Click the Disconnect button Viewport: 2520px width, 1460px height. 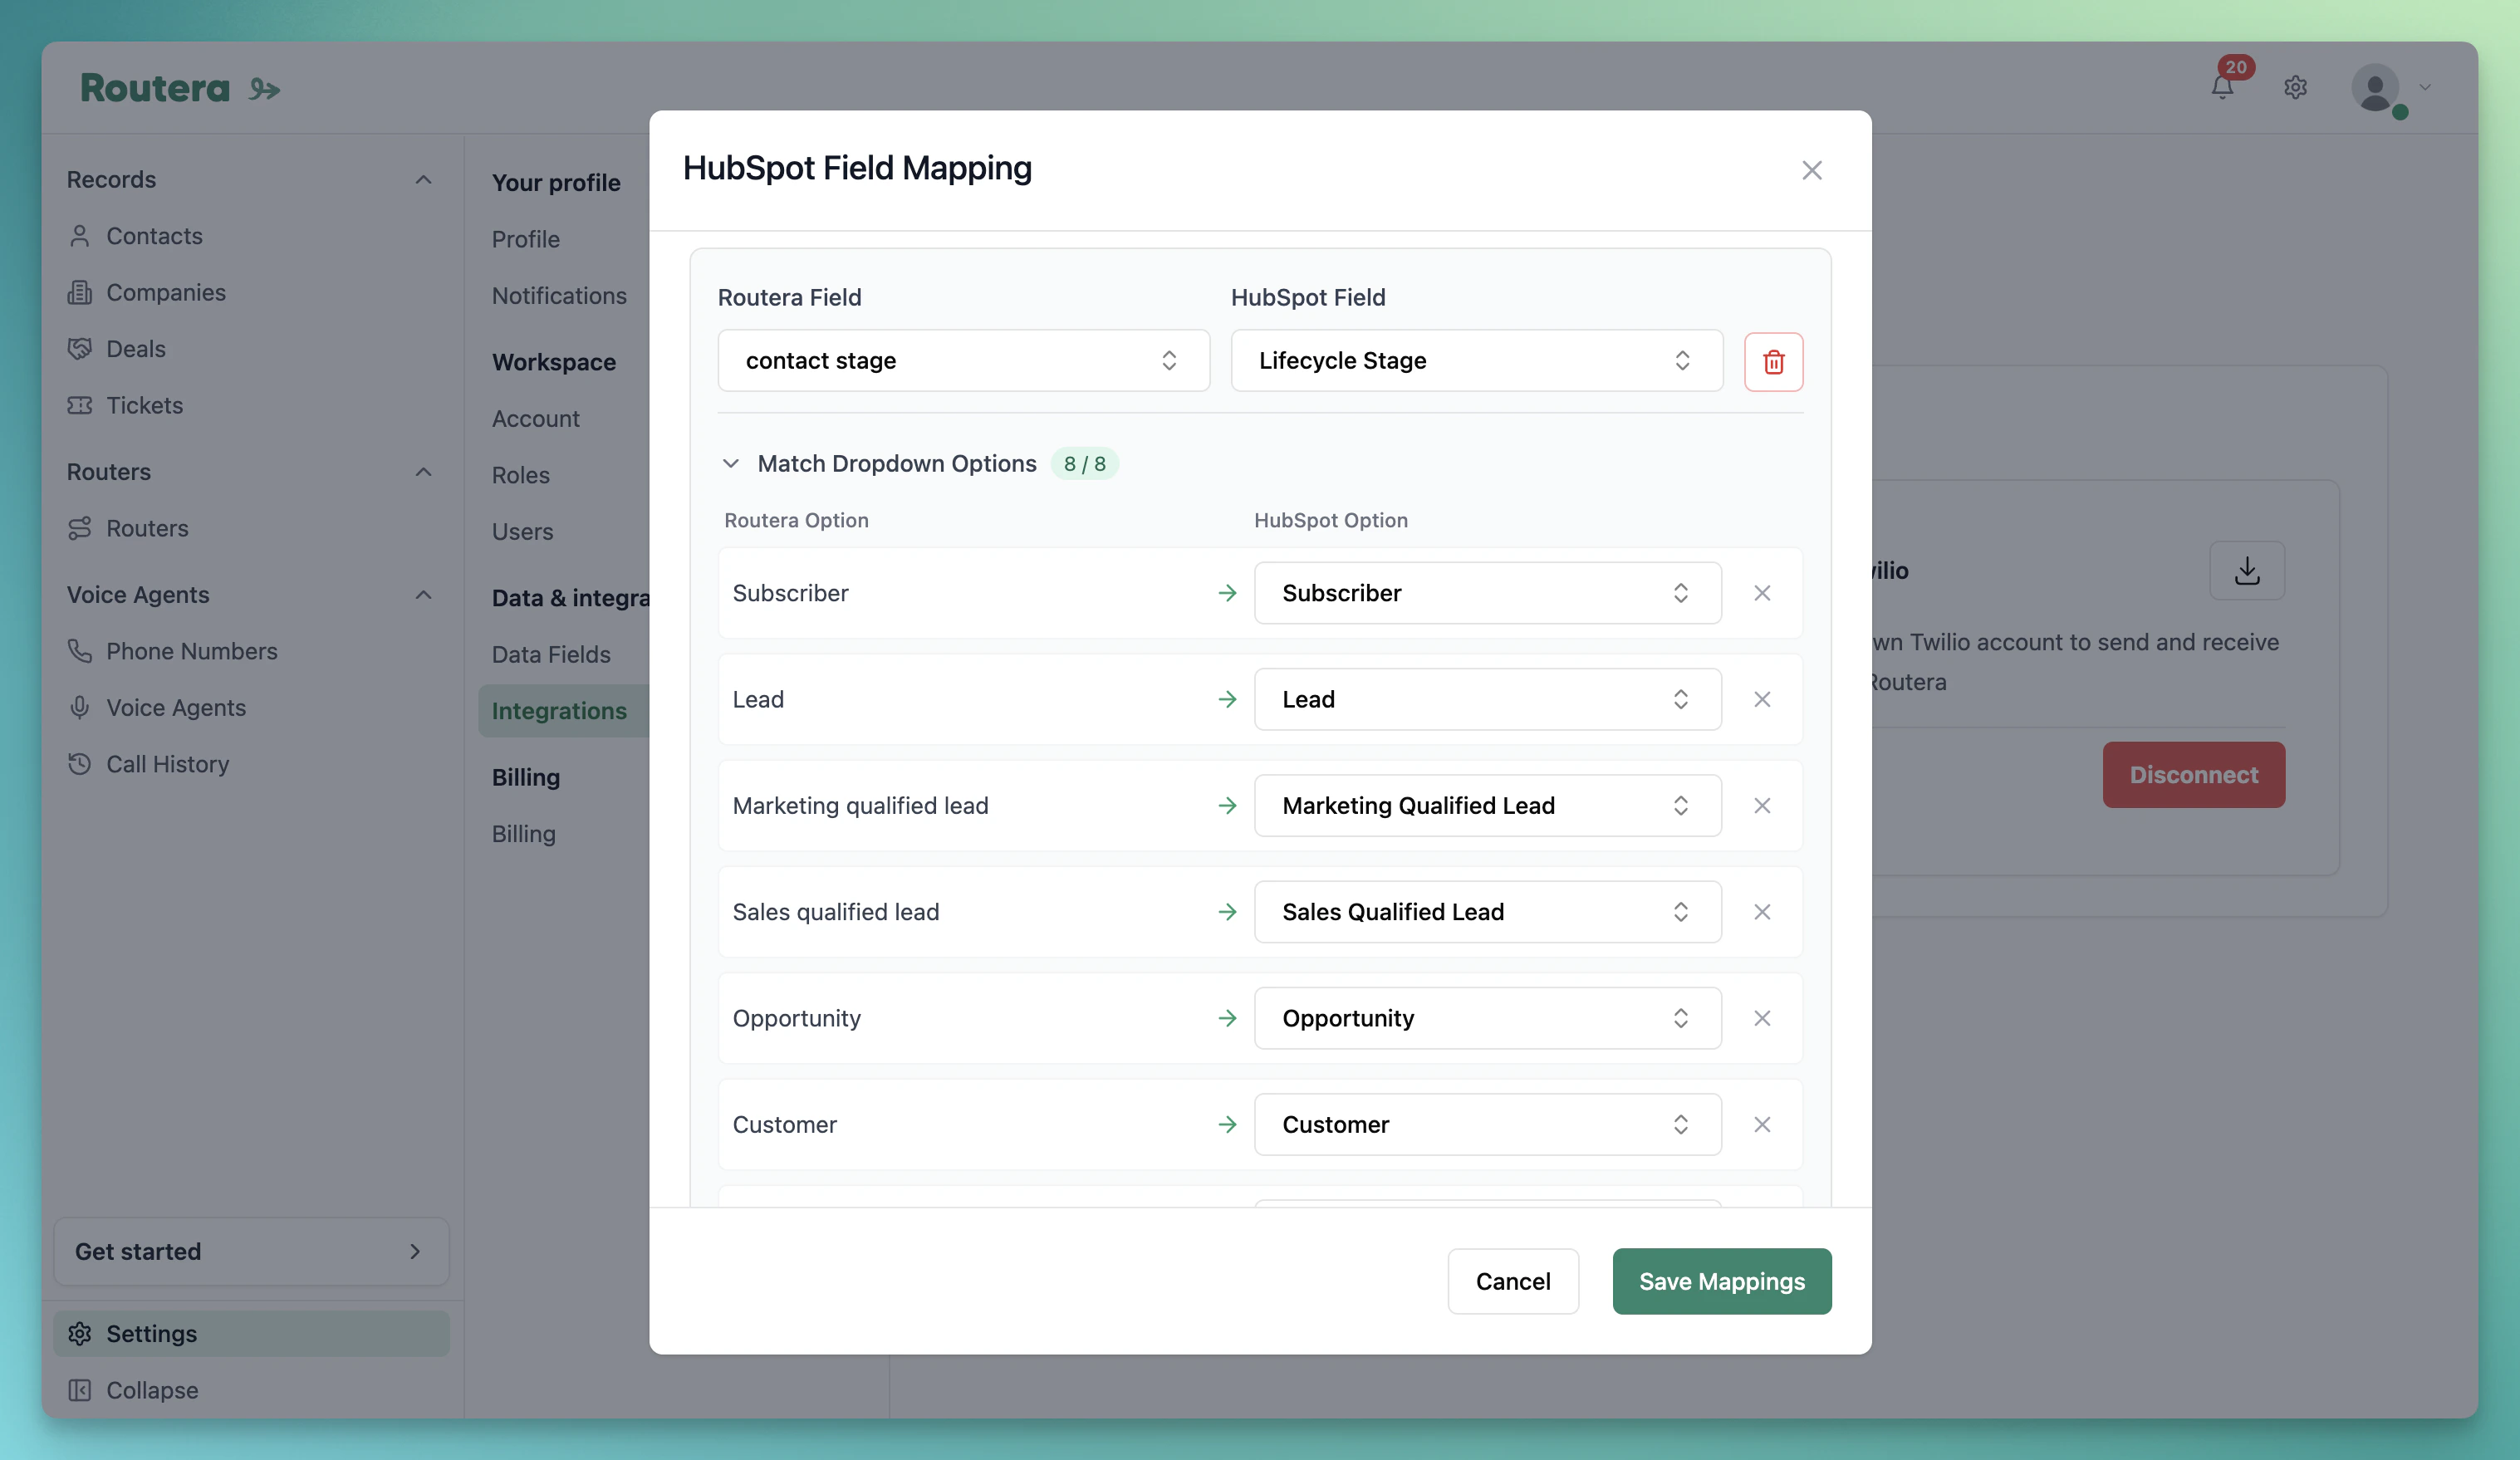tap(2193, 775)
